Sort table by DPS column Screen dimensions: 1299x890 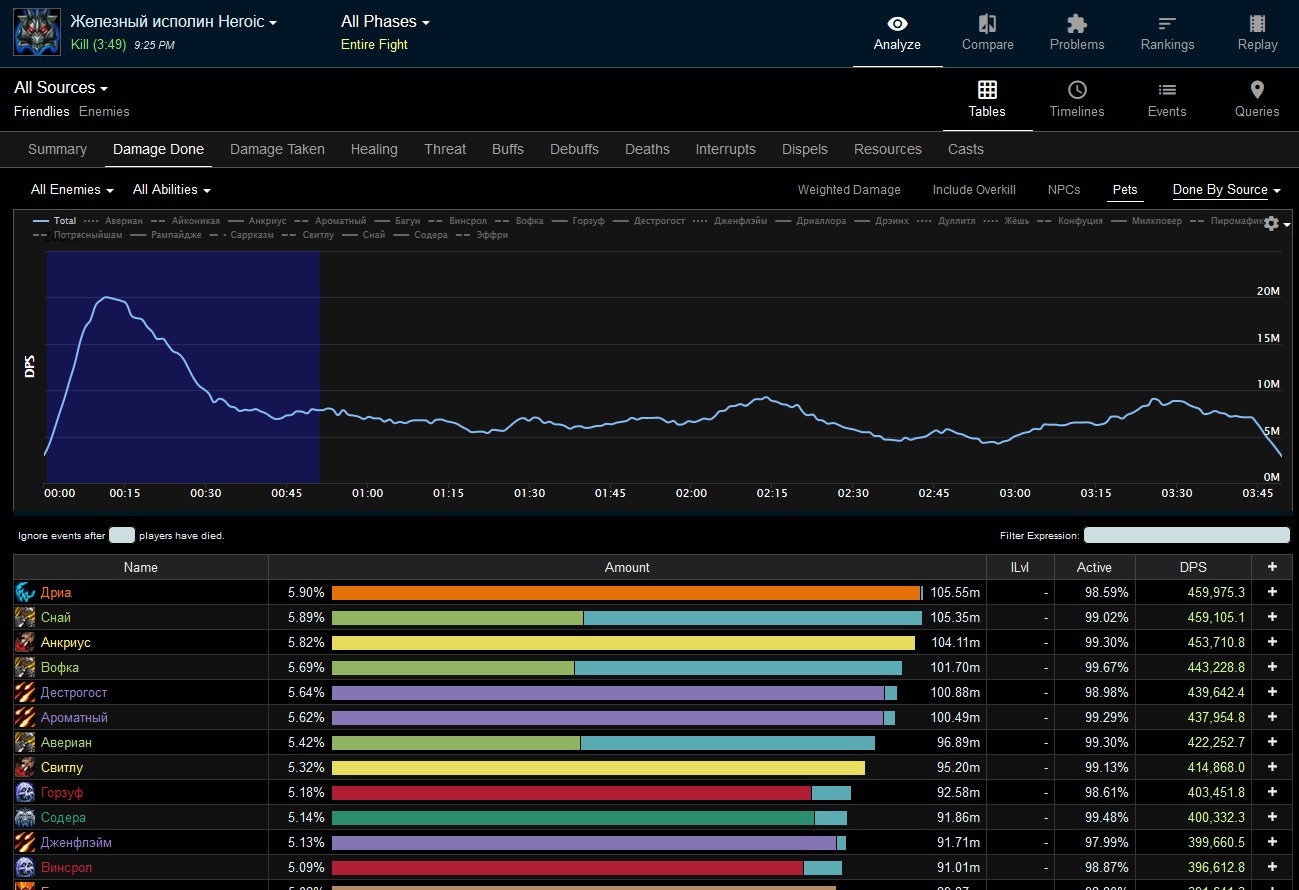[x=1193, y=567]
